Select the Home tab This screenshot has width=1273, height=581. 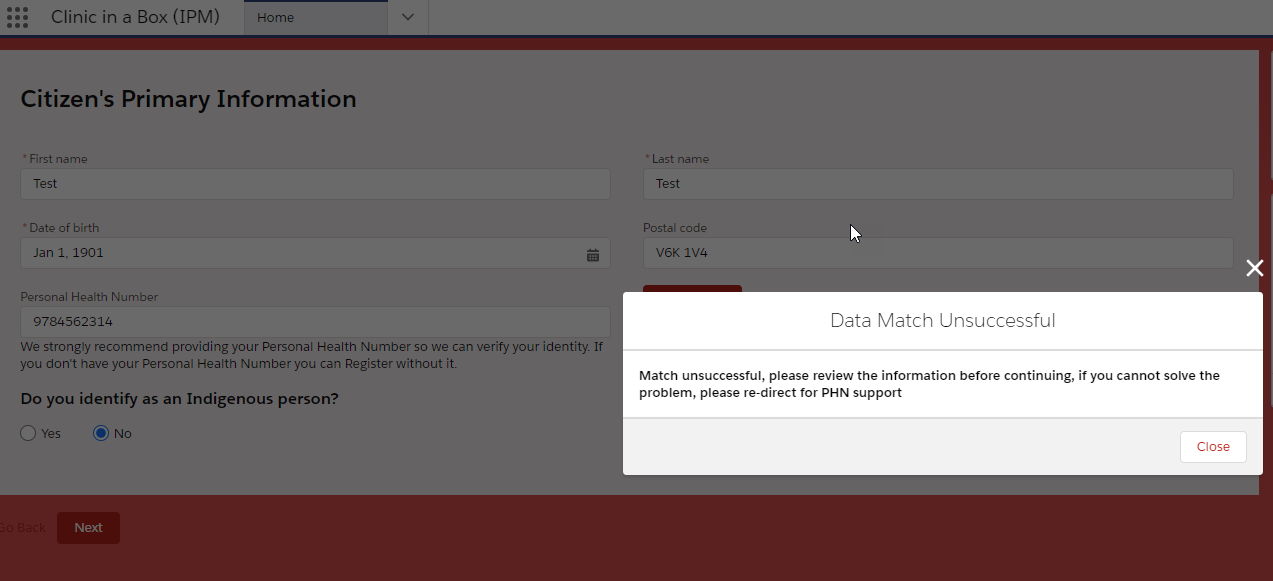click(x=315, y=17)
